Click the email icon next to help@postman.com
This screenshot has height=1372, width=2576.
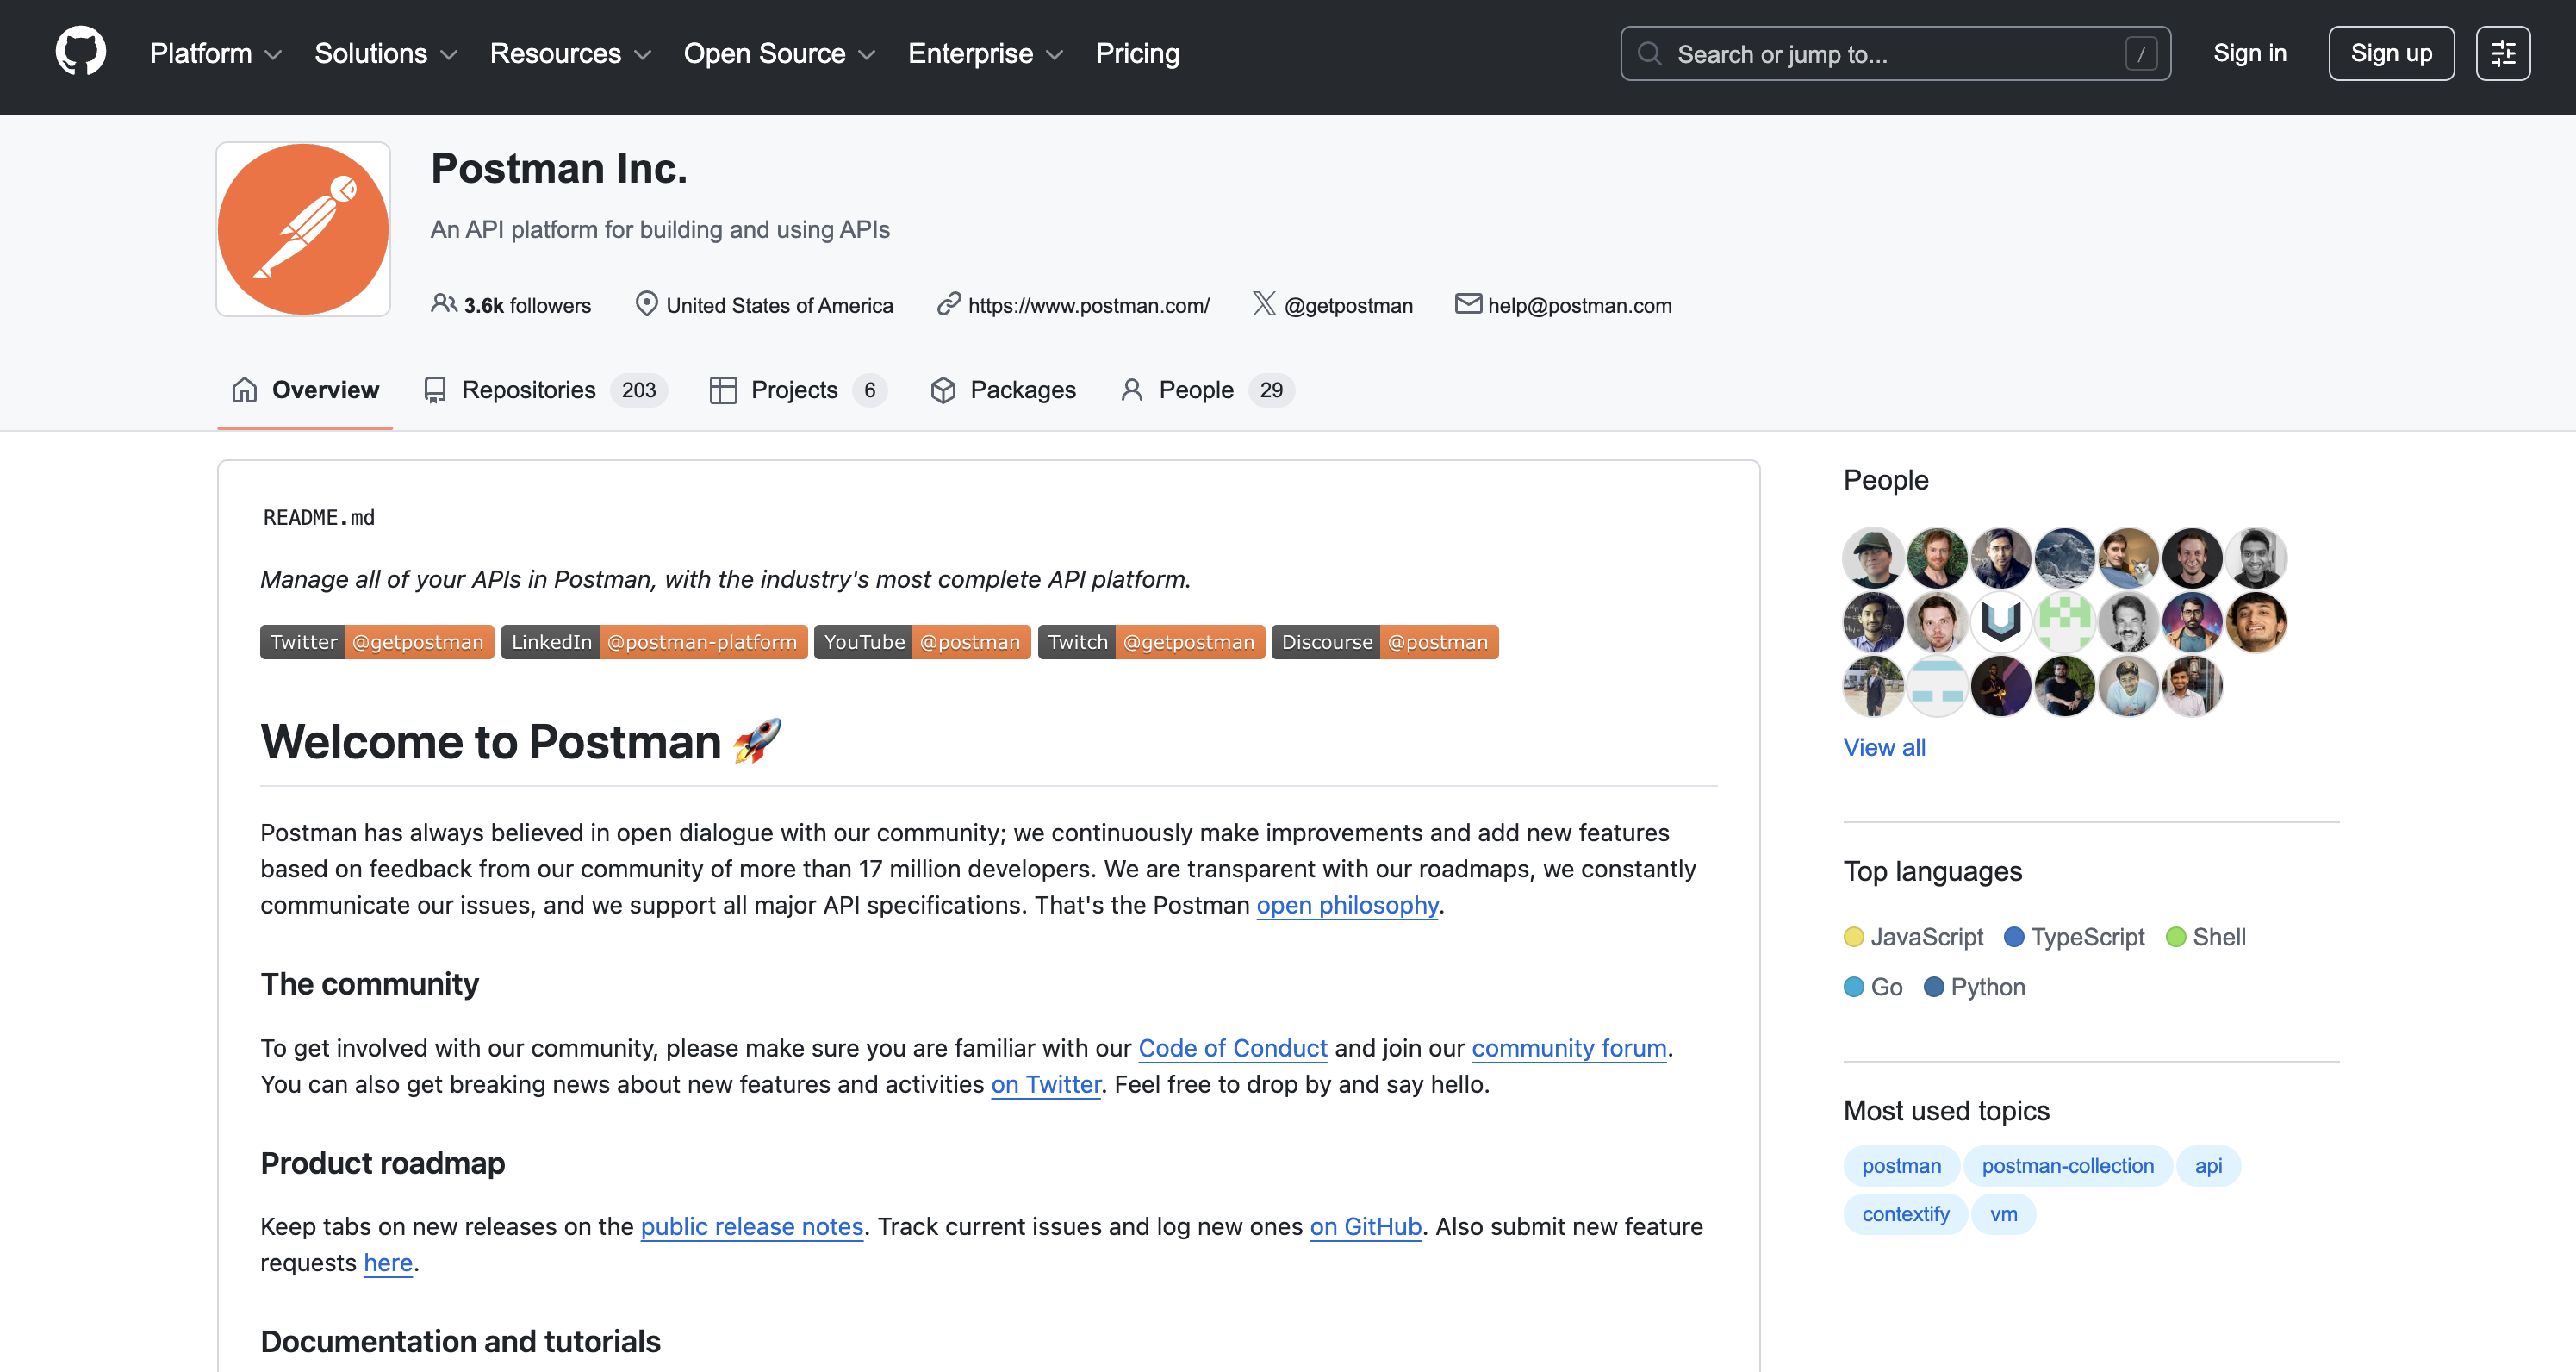click(1467, 305)
